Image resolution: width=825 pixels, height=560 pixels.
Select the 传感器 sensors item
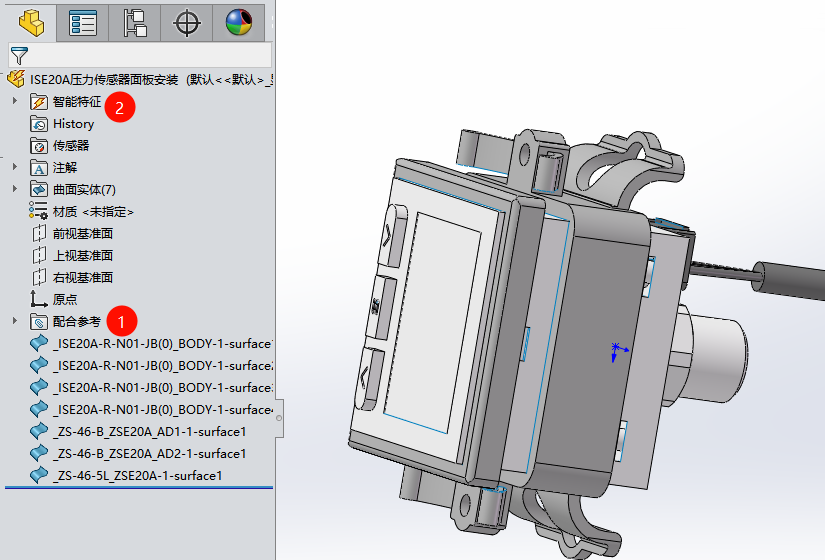pyautogui.click(x=70, y=146)
